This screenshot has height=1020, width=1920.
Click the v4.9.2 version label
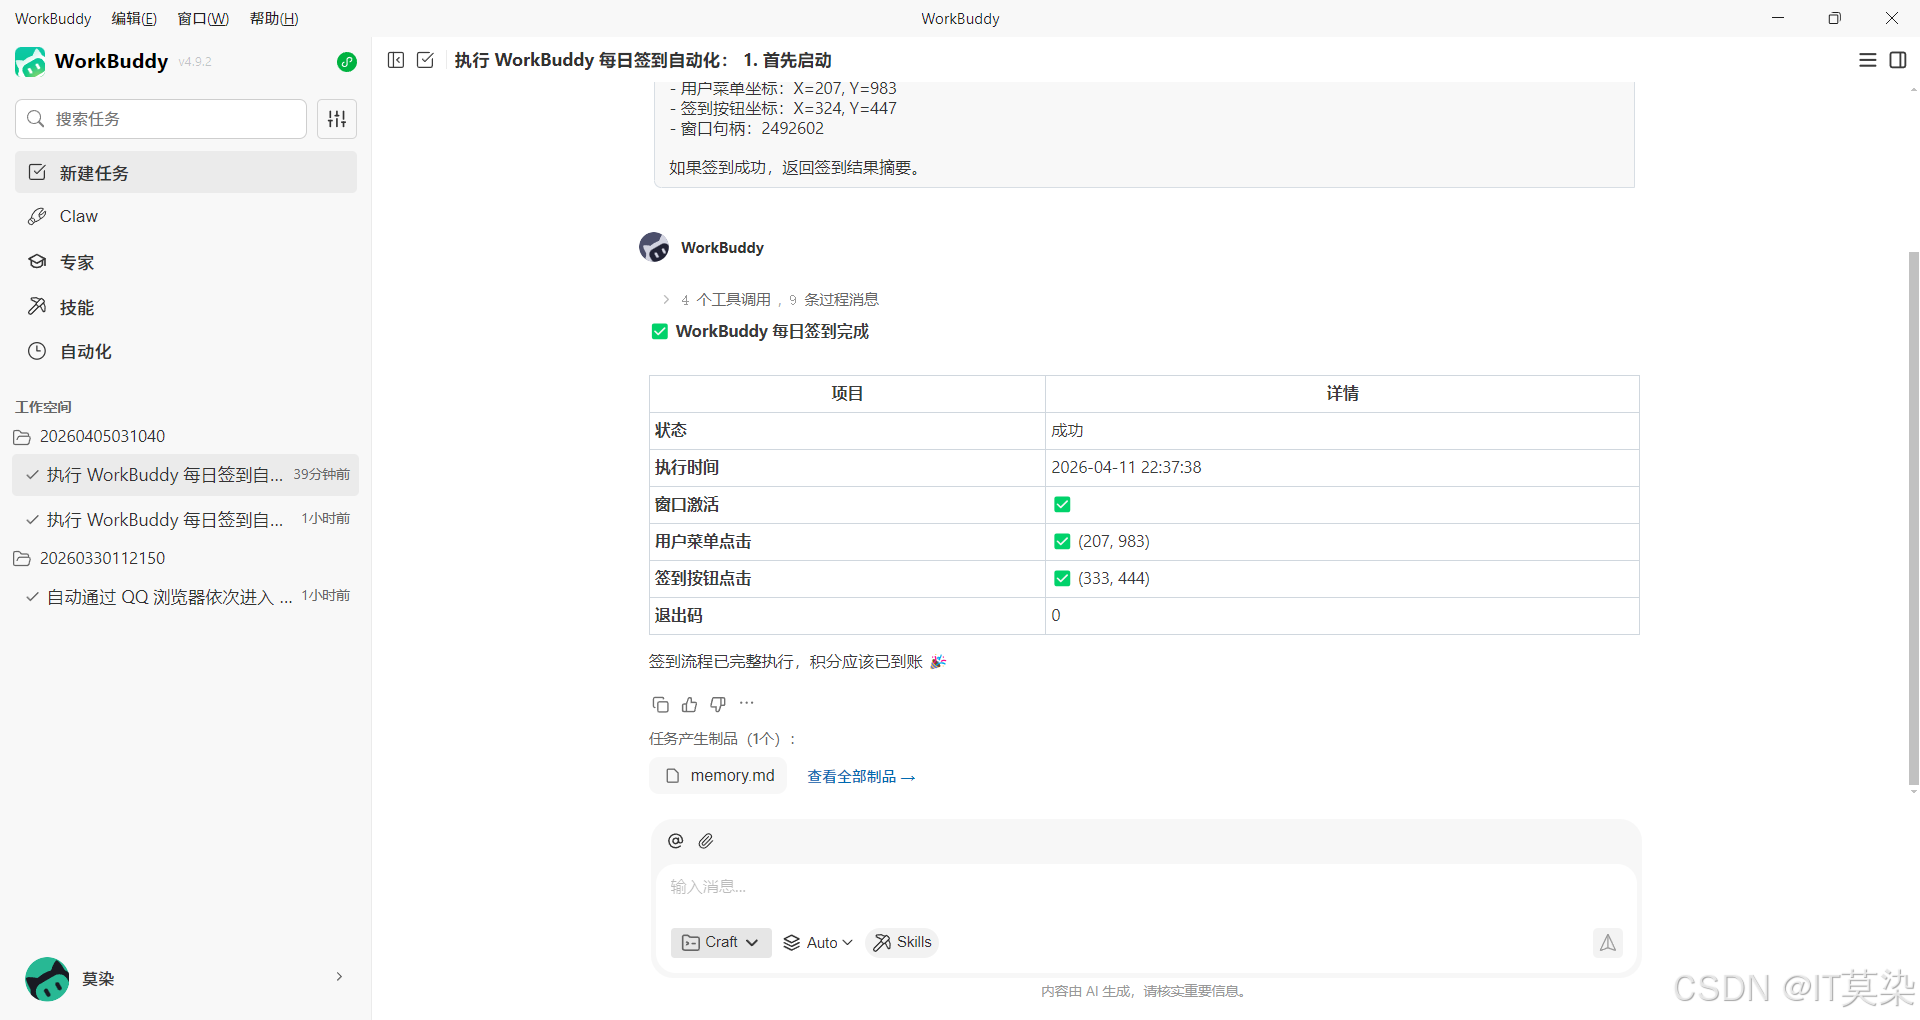point(195,62)
